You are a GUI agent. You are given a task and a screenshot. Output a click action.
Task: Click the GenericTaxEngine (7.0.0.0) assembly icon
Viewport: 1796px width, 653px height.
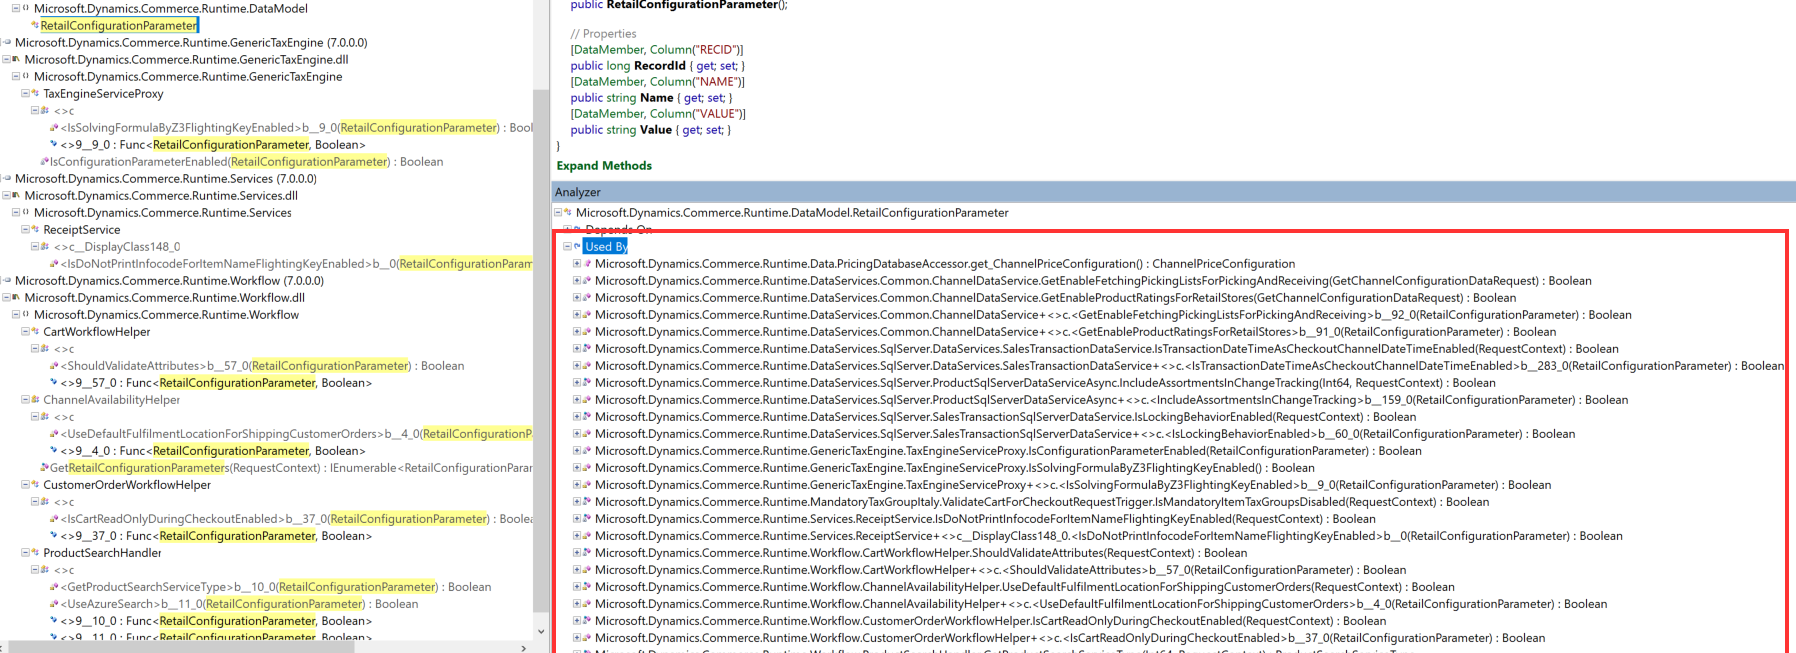[7, 42]
